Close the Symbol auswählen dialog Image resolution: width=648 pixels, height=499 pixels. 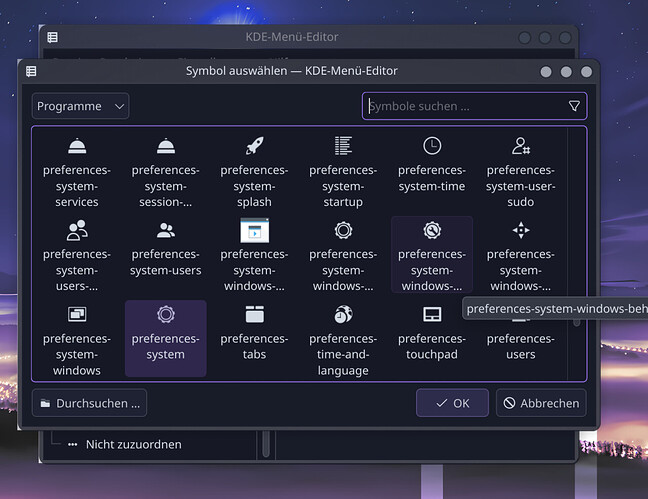pos(586,72)
